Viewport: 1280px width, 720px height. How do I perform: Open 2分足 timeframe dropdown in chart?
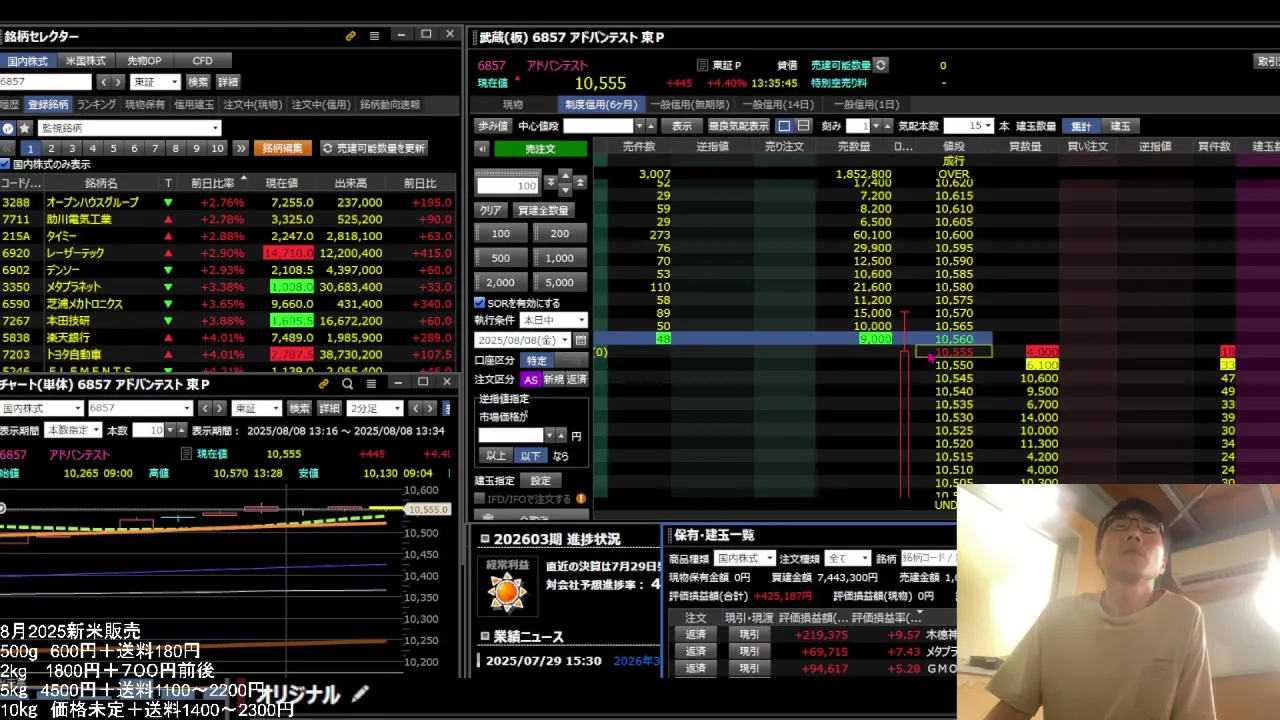pos(374,408)
